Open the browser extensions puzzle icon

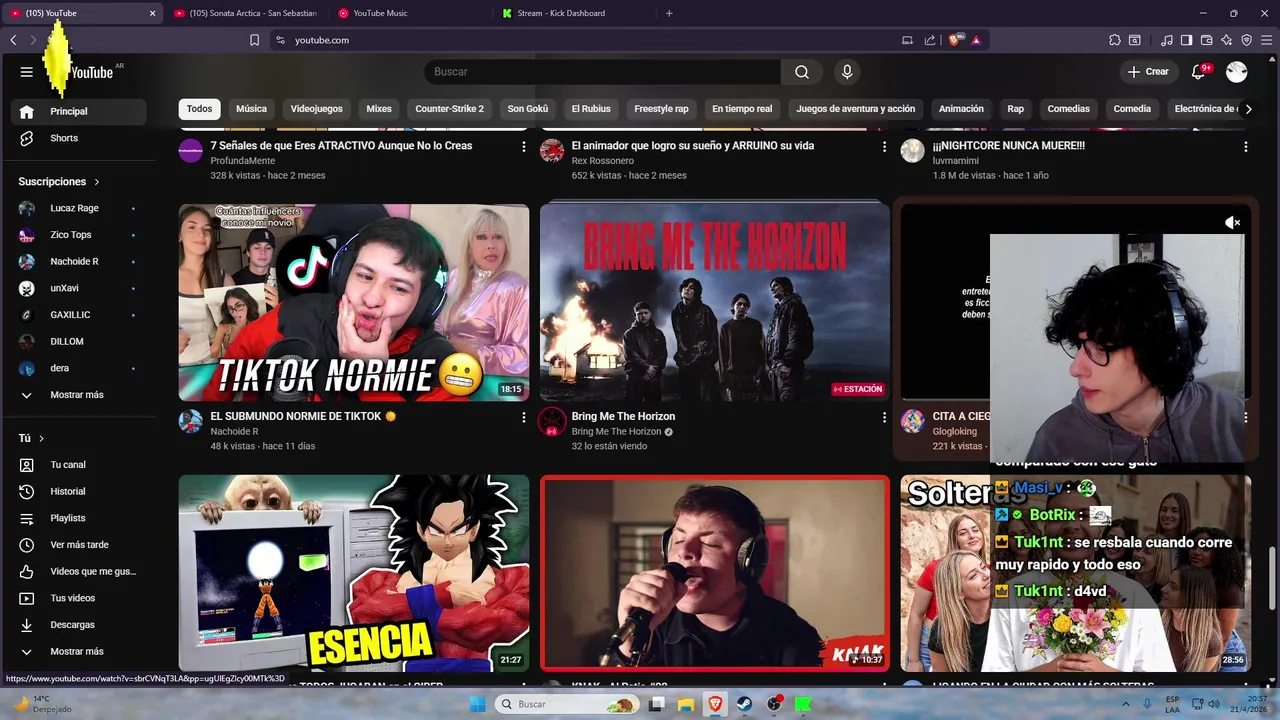[1115, 40]
